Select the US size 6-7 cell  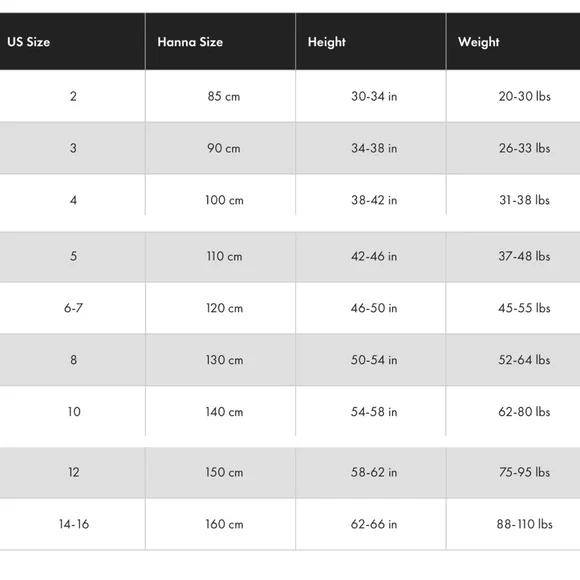click(x=72, y=308)
